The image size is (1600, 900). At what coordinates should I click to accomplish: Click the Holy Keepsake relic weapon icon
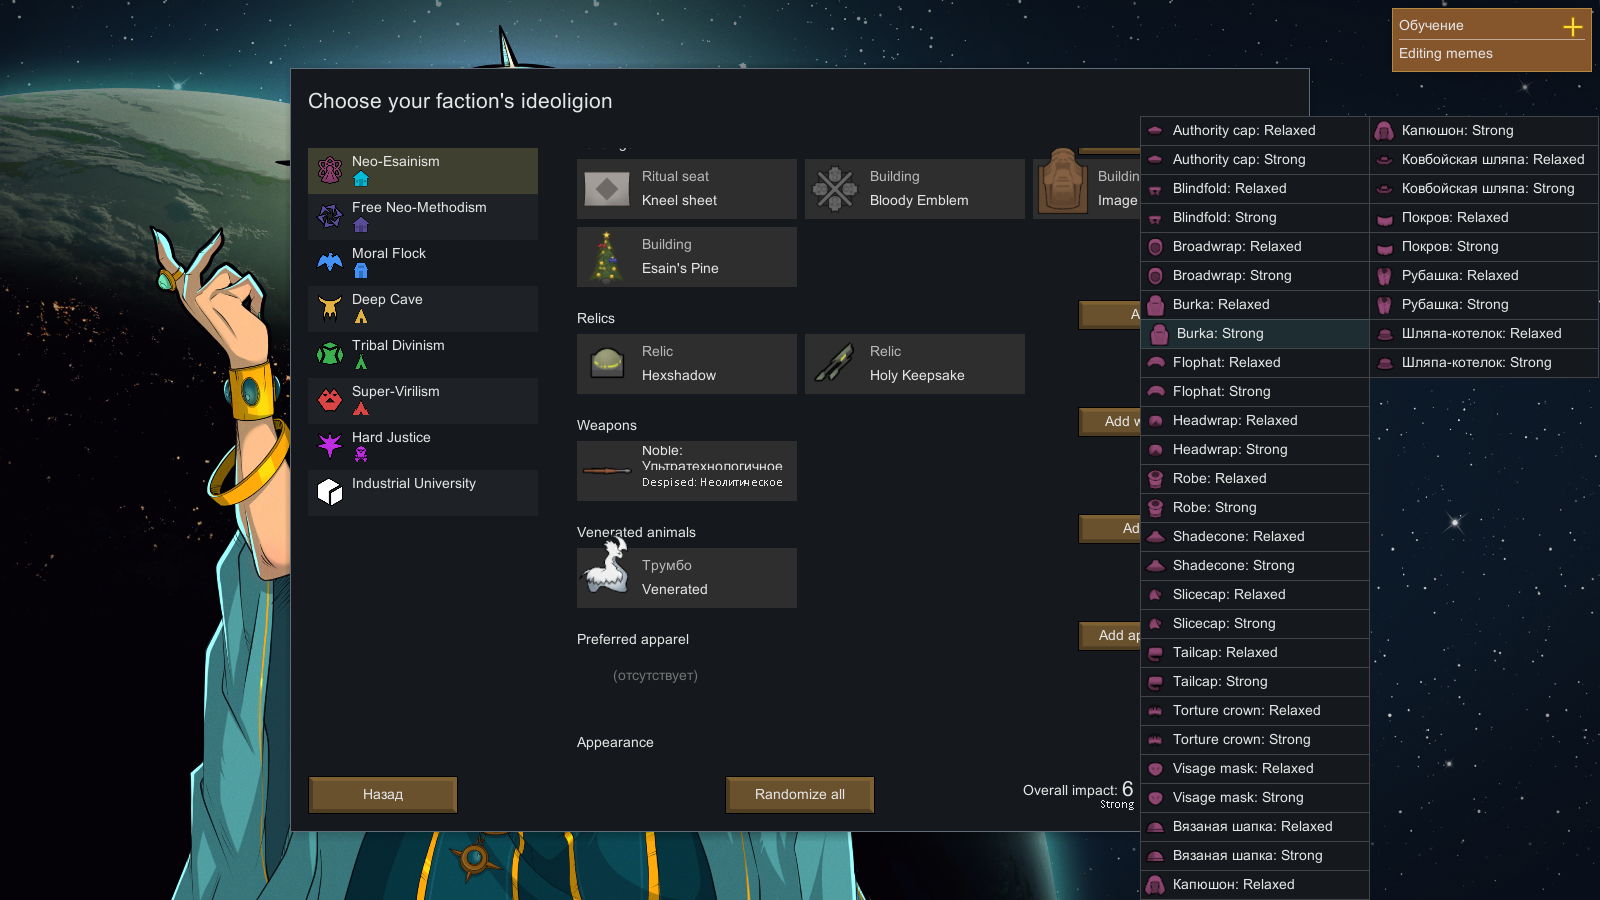(x=835, y=364)
